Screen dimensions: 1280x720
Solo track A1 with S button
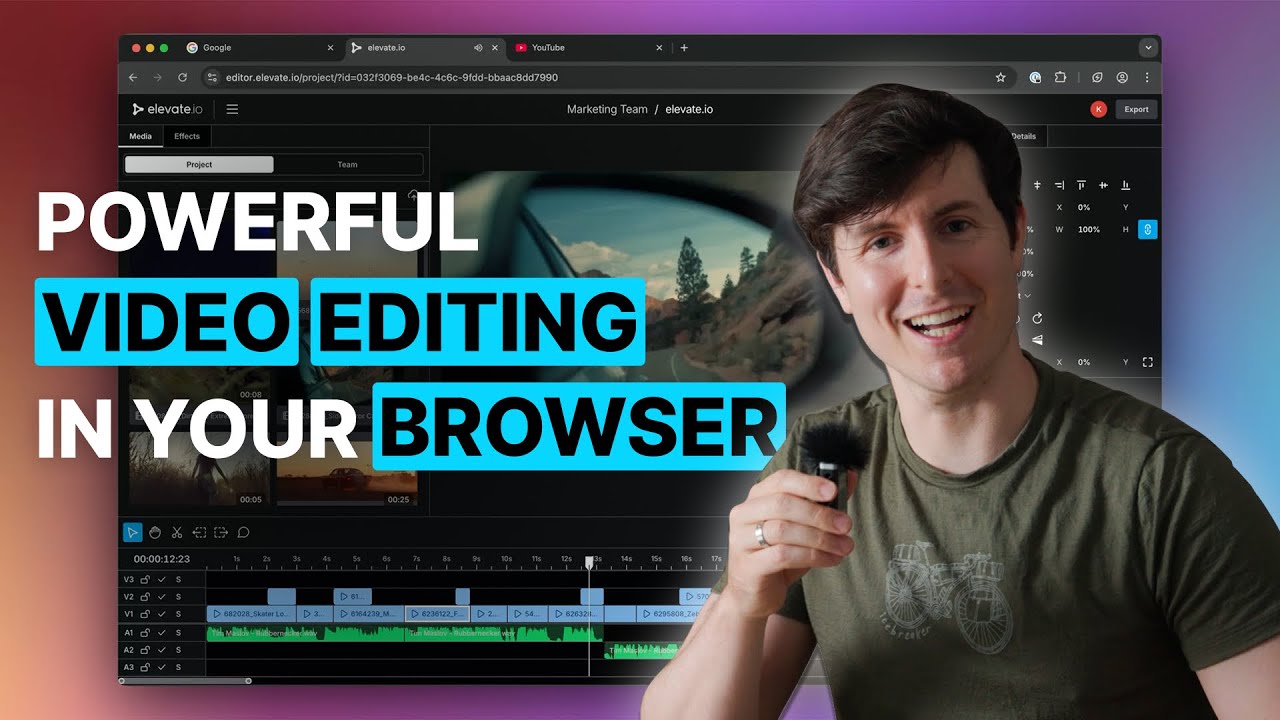179,632
